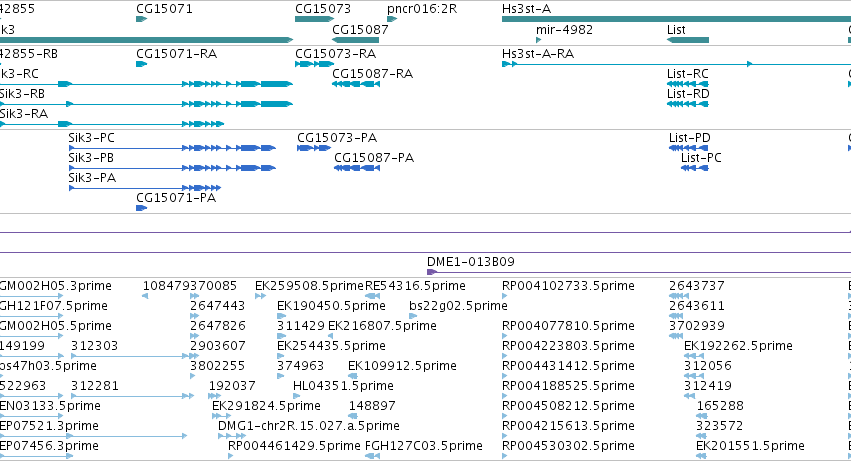Image resolution: width=851 pixels, height=461 pixels.
Task: Click the Hs3st-A-RA transcript label
Action: tap(538, 54)
